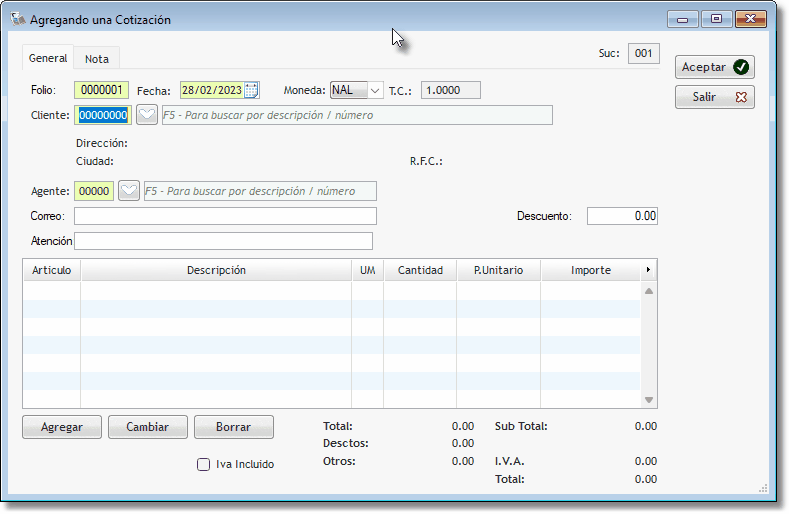Switch to the General tab
The image size is (789, 514).
click(48, 58)
